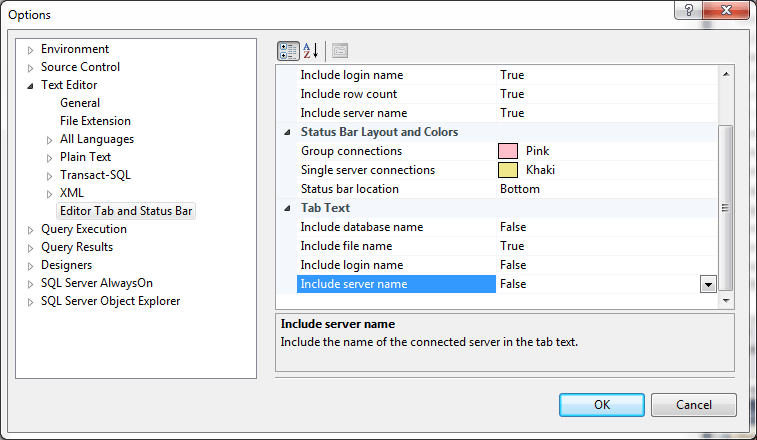This screenshot has width=757, height=440.
Task: Click the Property Pages toolbar icon
Action: pyautogui.click(x=340, y=51)
